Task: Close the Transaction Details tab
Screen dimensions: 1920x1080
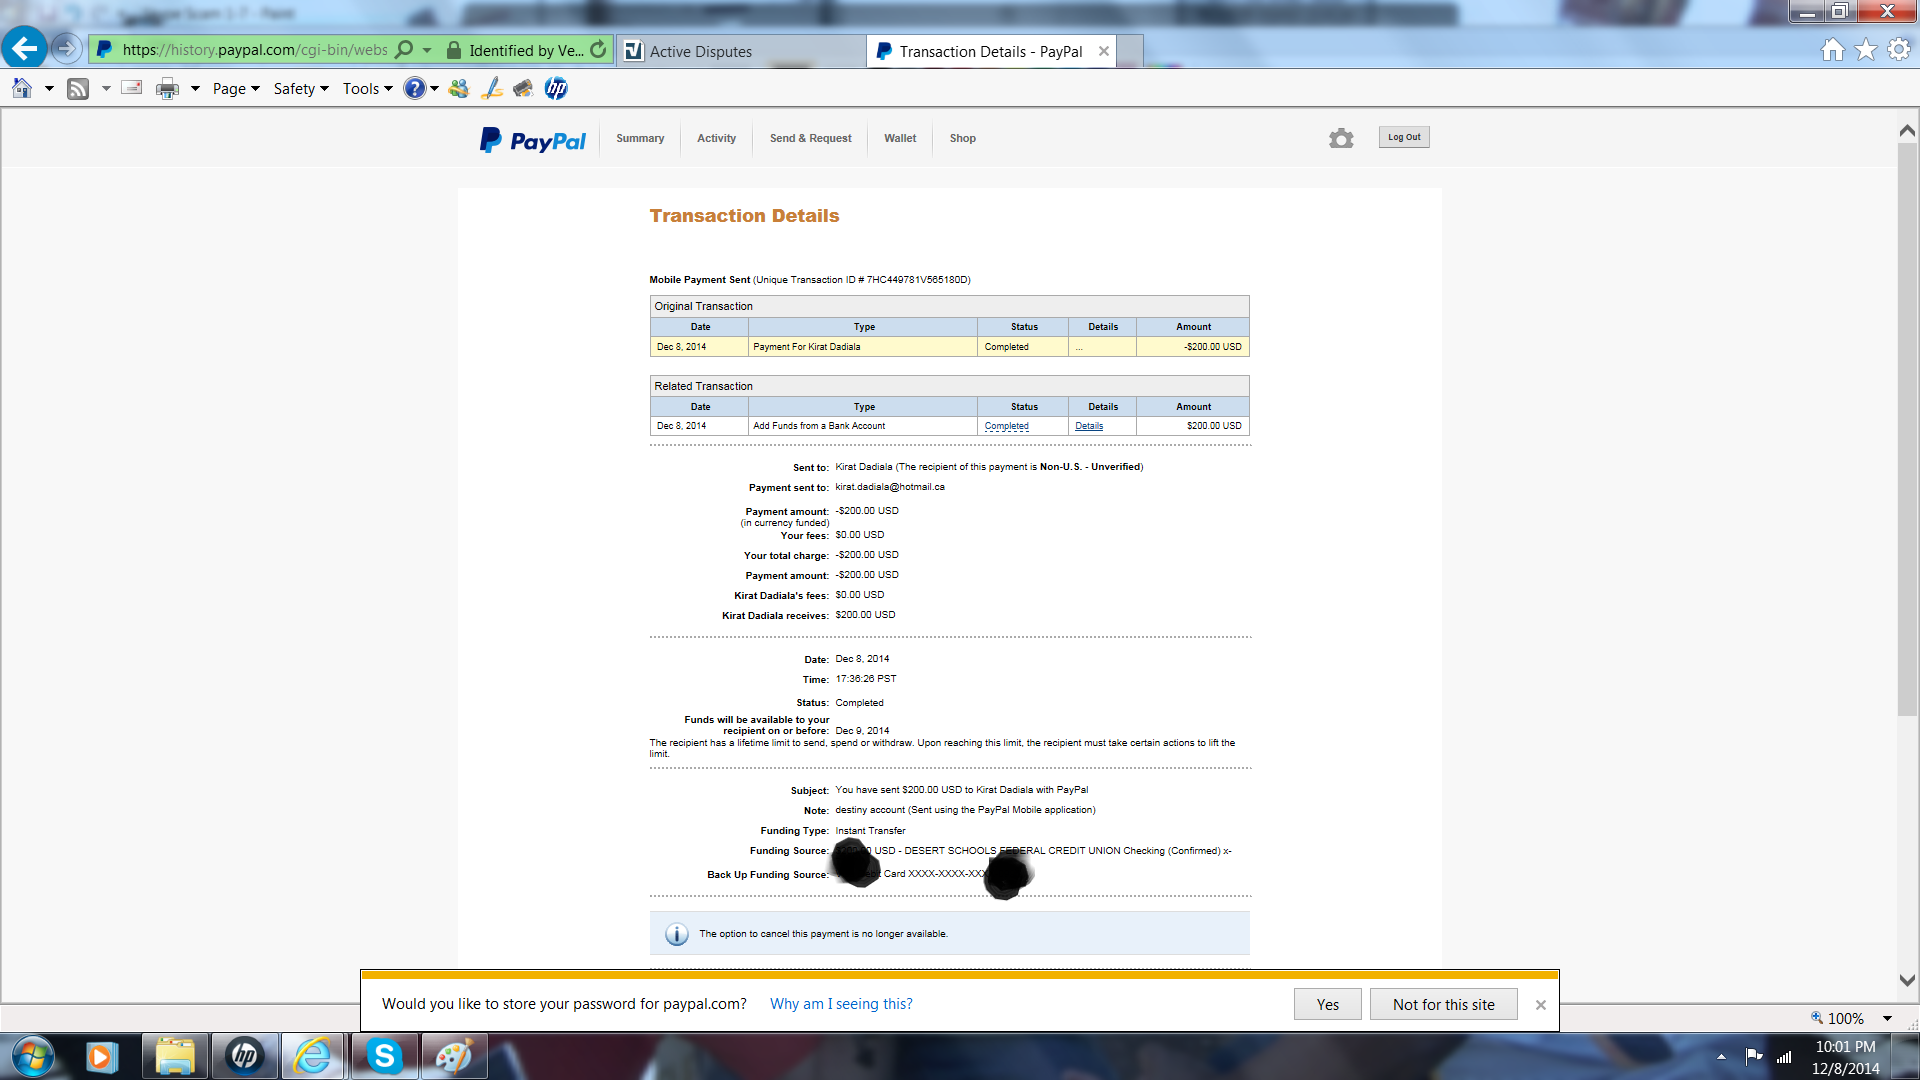Action: pos(1104,51)
